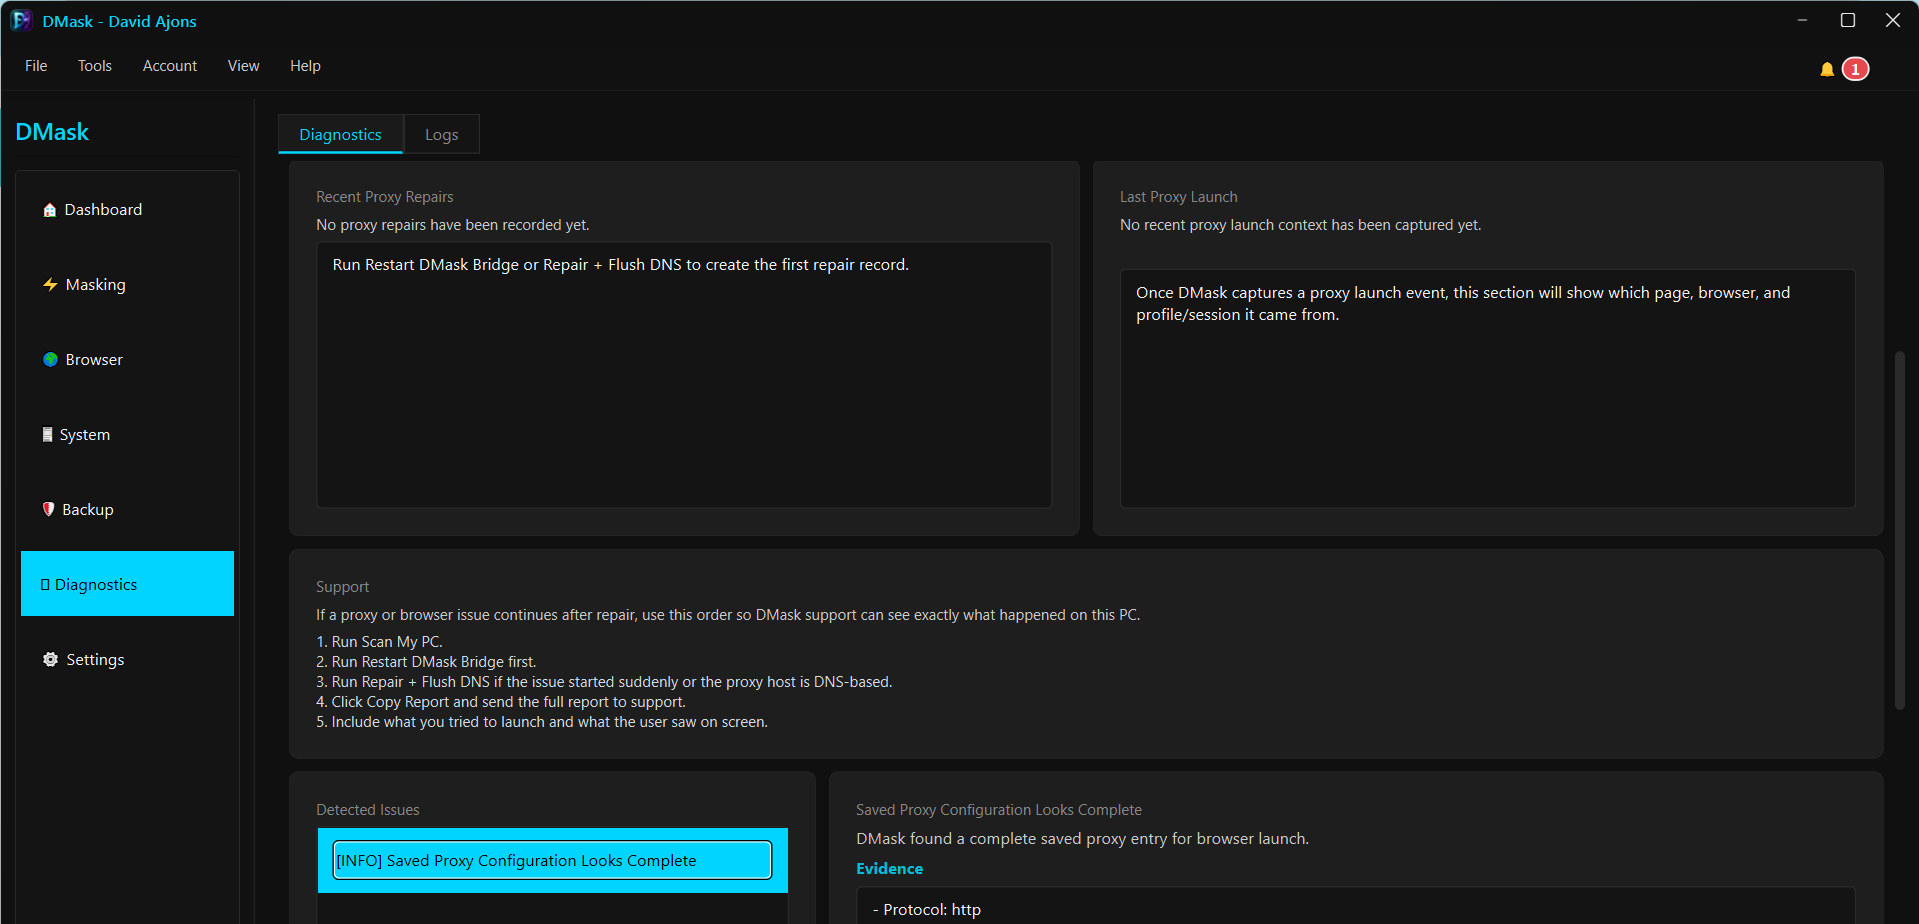Screen dimensions: 1919x924
Task: Open the Browser section
Action: 127,360
